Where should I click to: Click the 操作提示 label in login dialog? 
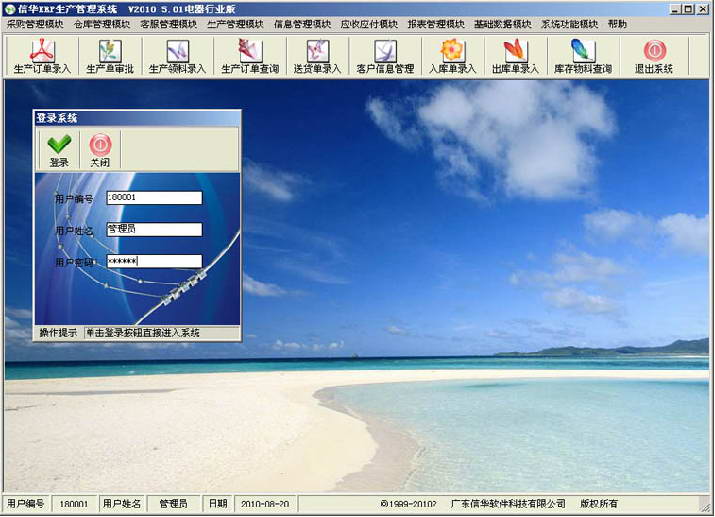click(x=58, y=333)
